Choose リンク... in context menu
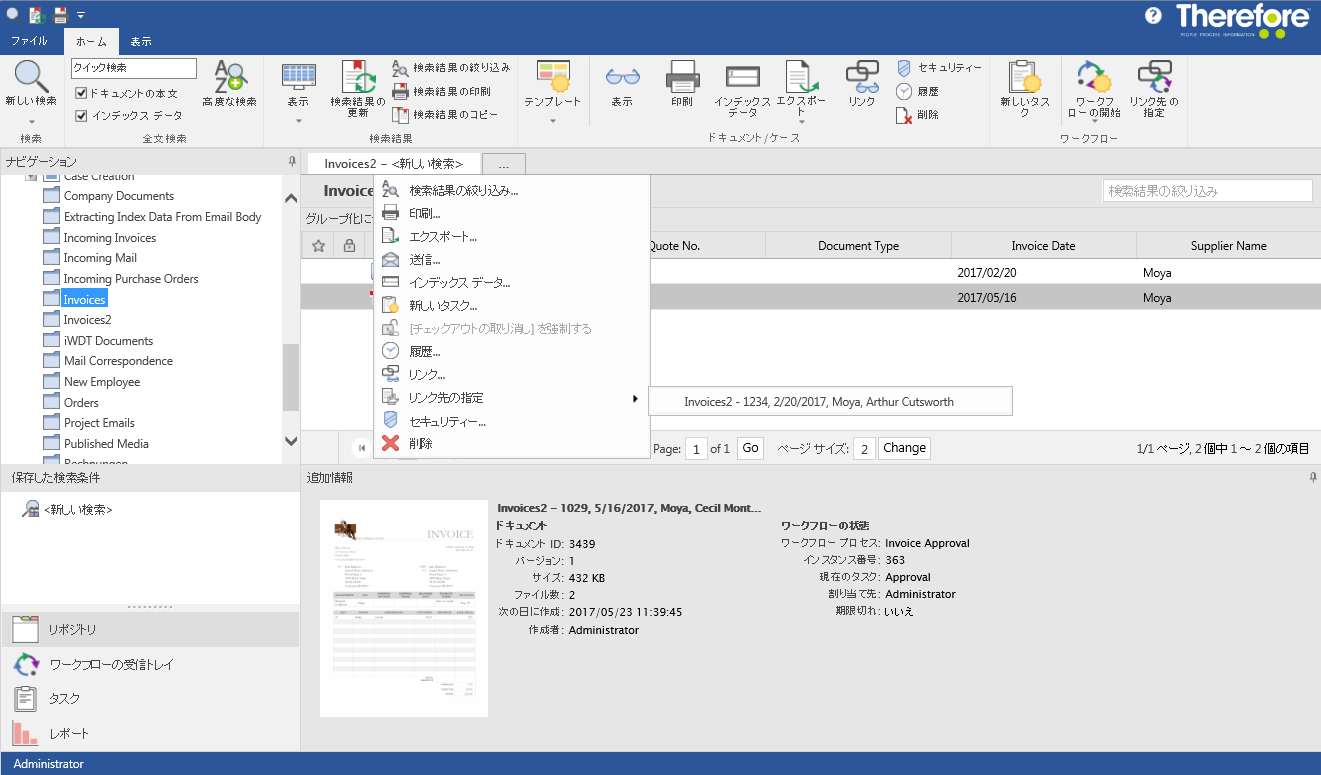 pyautogui.click(x=512, y=374)
